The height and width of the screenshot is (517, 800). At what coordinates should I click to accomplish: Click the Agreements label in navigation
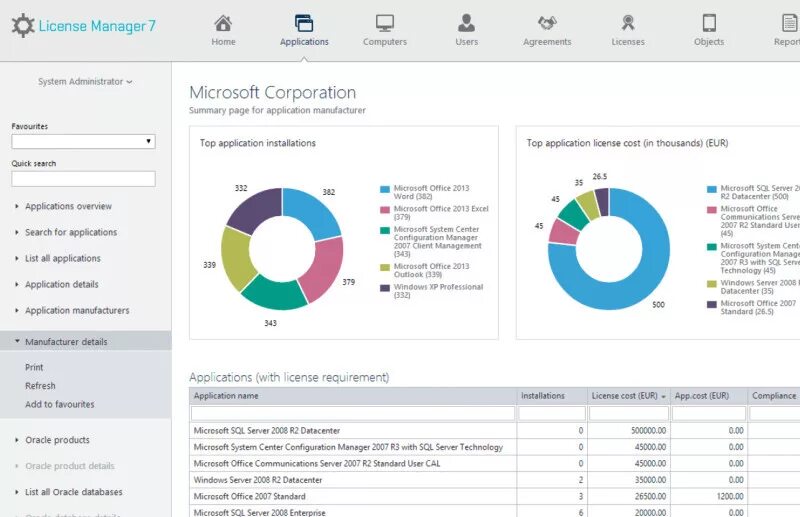click(x=547, y=42)
